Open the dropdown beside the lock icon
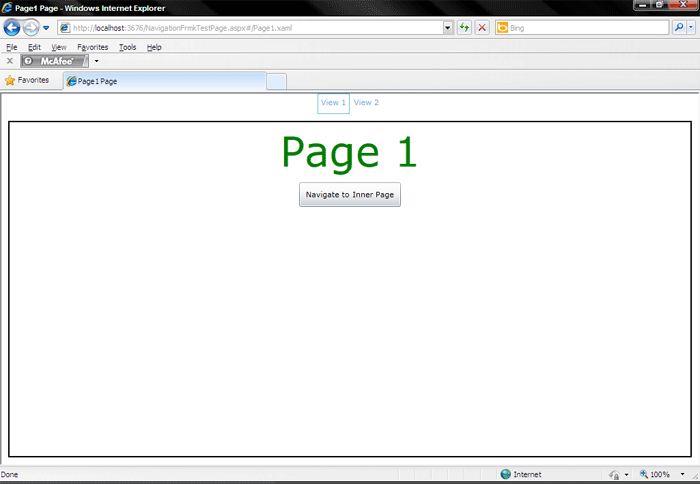Image resolution: width=700 pixels, height=484 pixels. tap(626, 475)
